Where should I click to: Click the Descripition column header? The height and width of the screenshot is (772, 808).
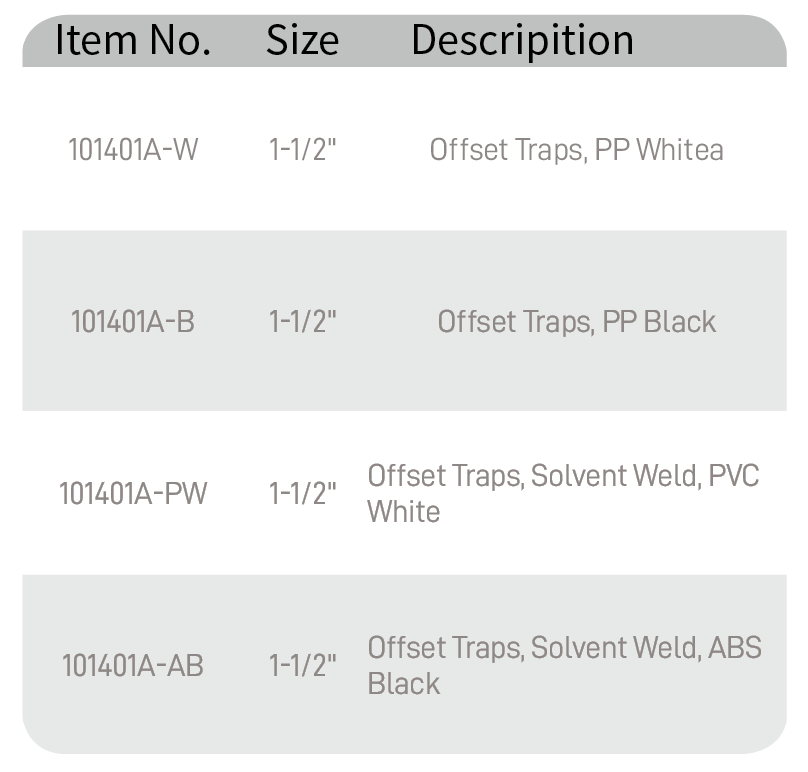coord(522,41)
